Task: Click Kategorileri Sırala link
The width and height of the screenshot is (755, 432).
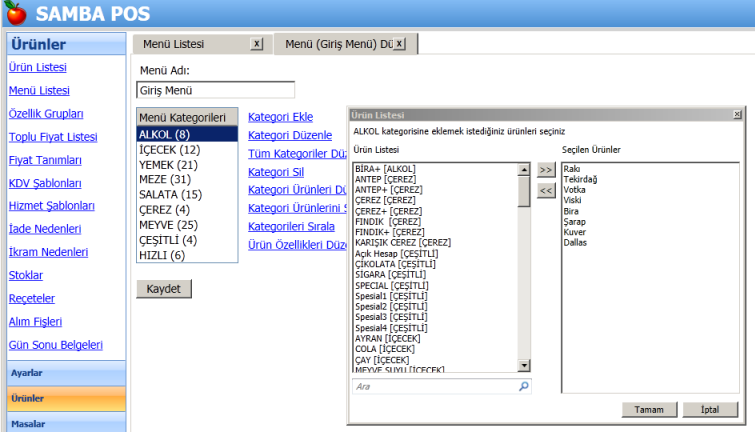Action: tap(291, 226)
